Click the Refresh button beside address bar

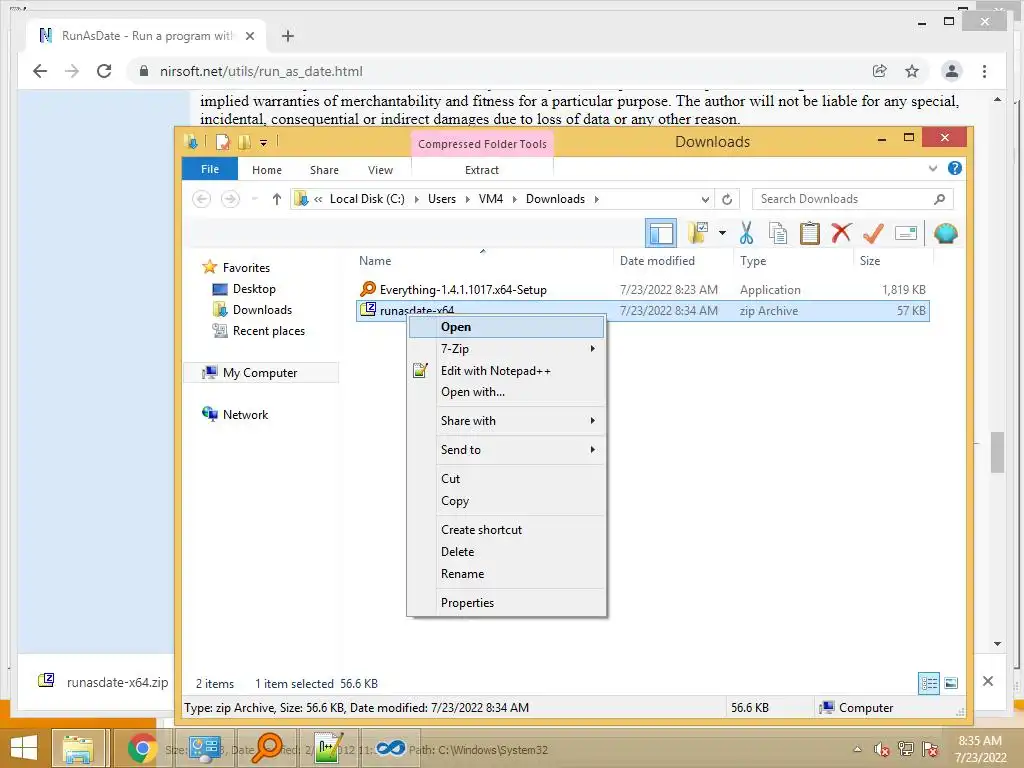(x=727, y=199)
